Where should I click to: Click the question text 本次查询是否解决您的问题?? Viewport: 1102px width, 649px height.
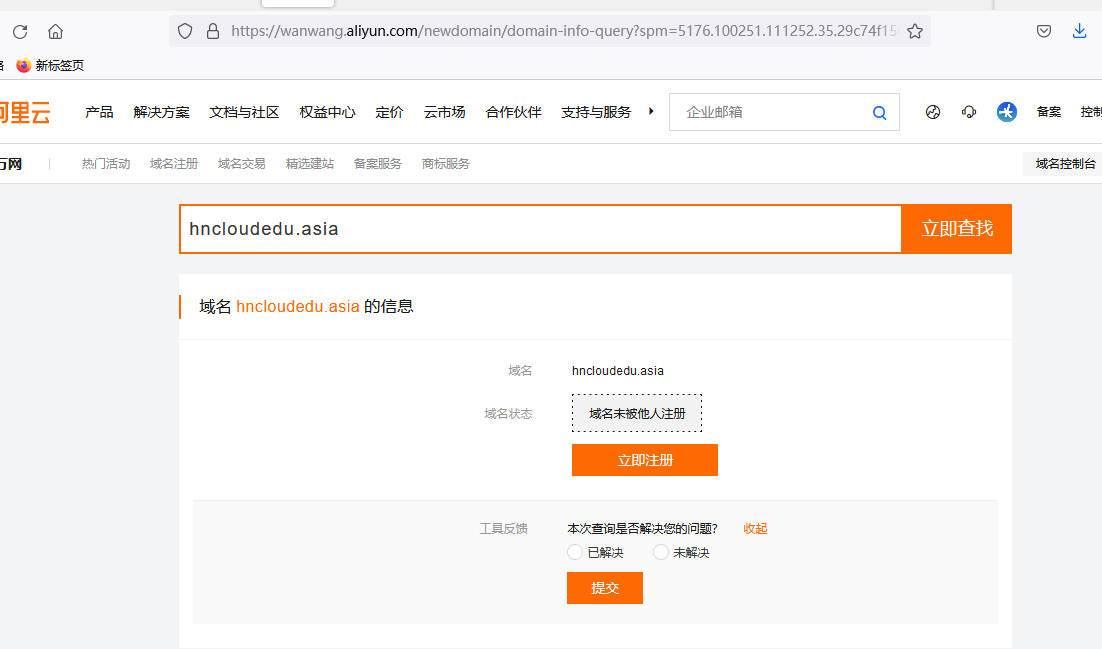point(642,529)
